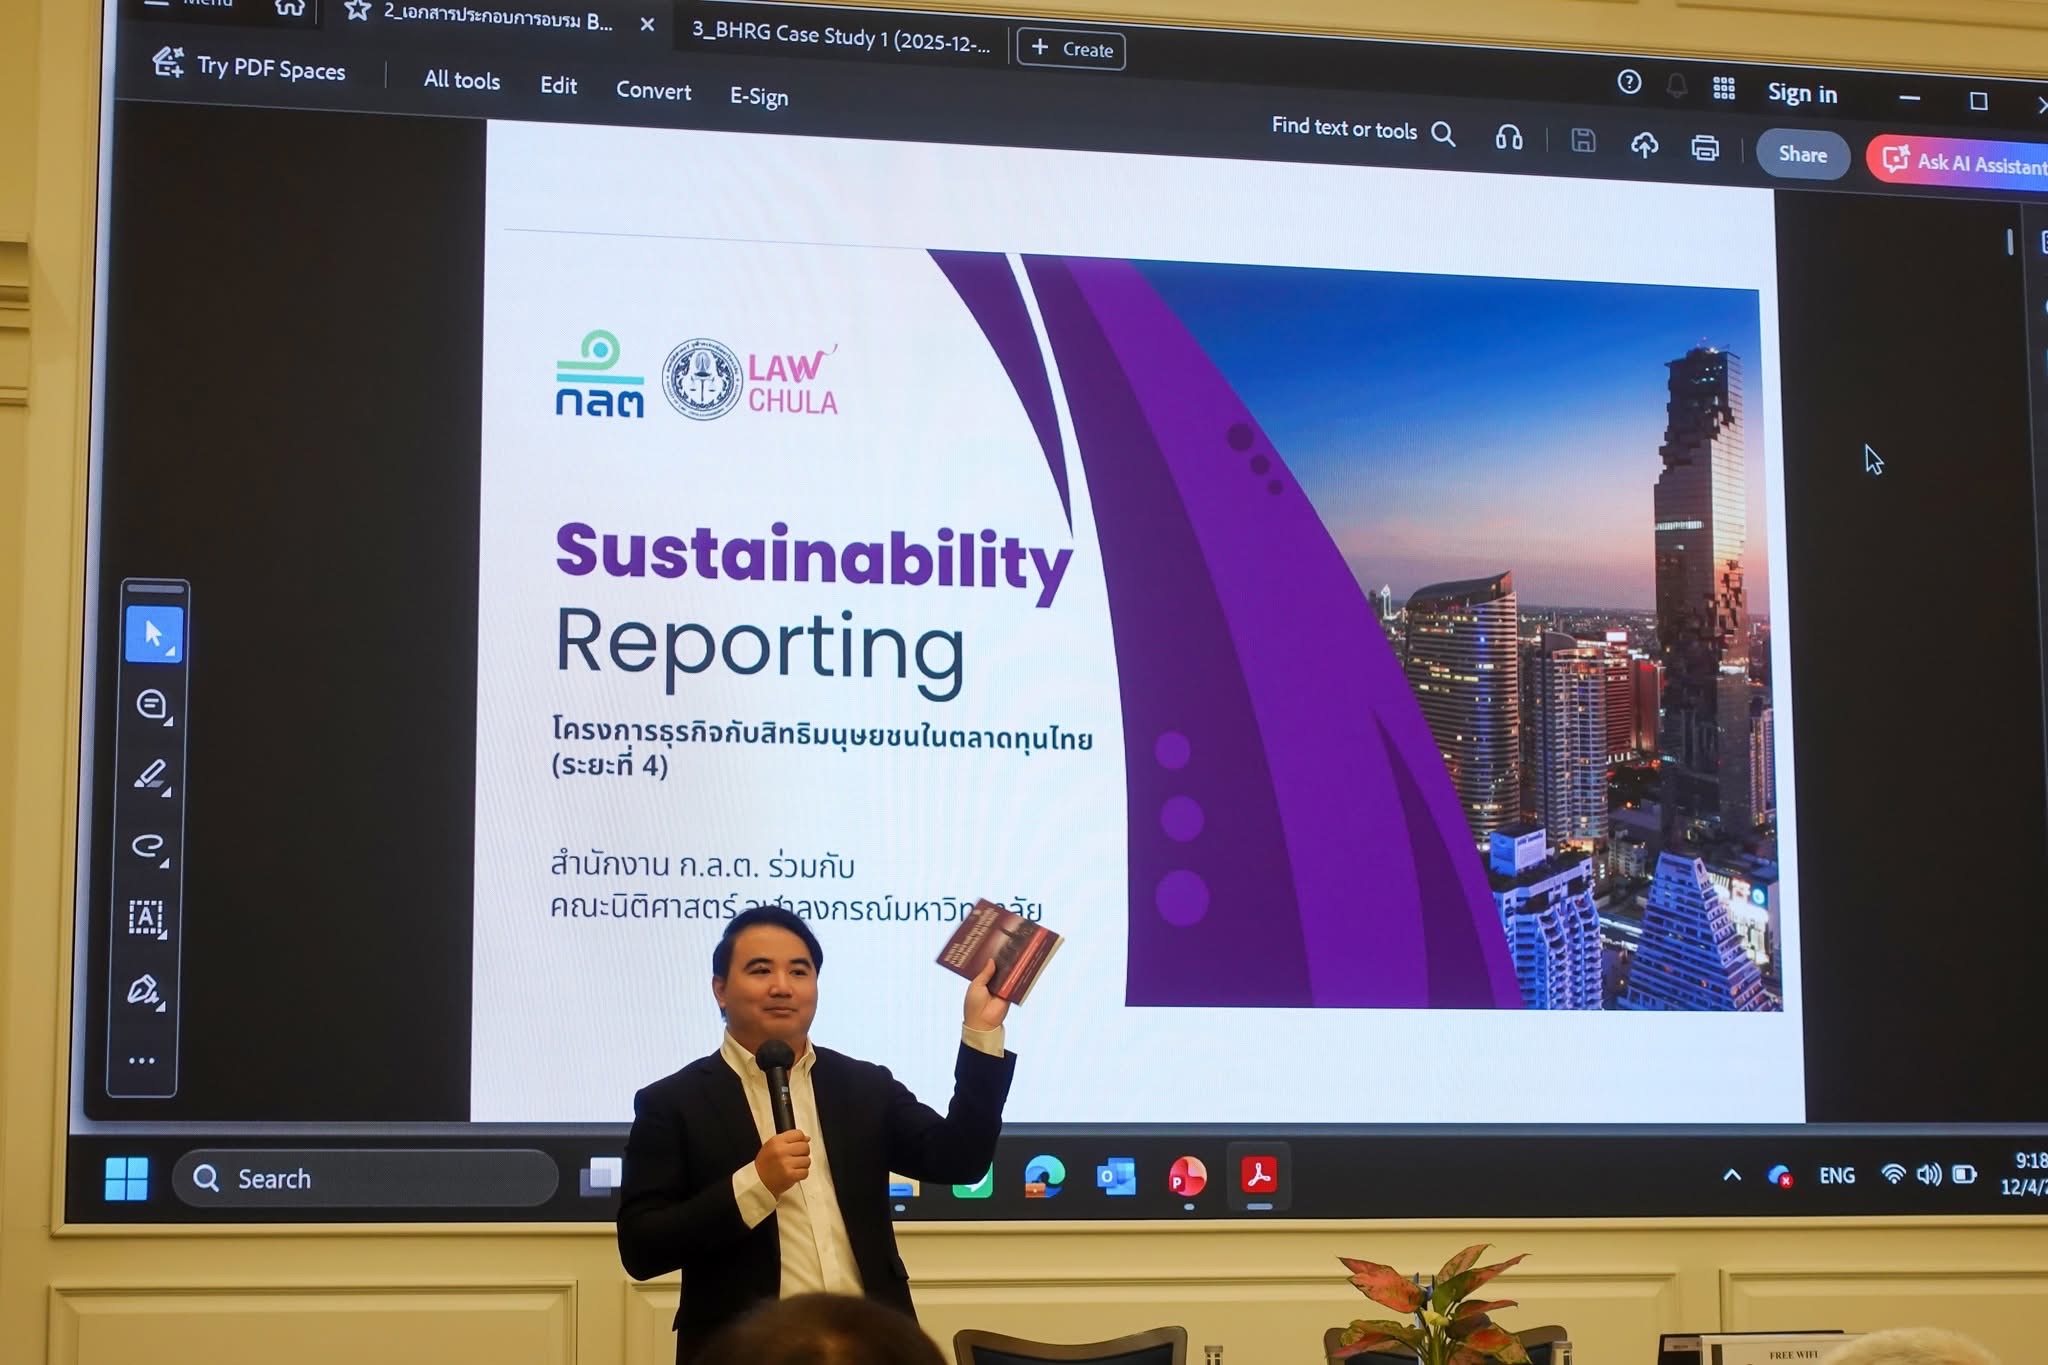Pick the Draw freehand lasso tool
Viewport: 2048px width, 1365px height.
pos(148,846)
